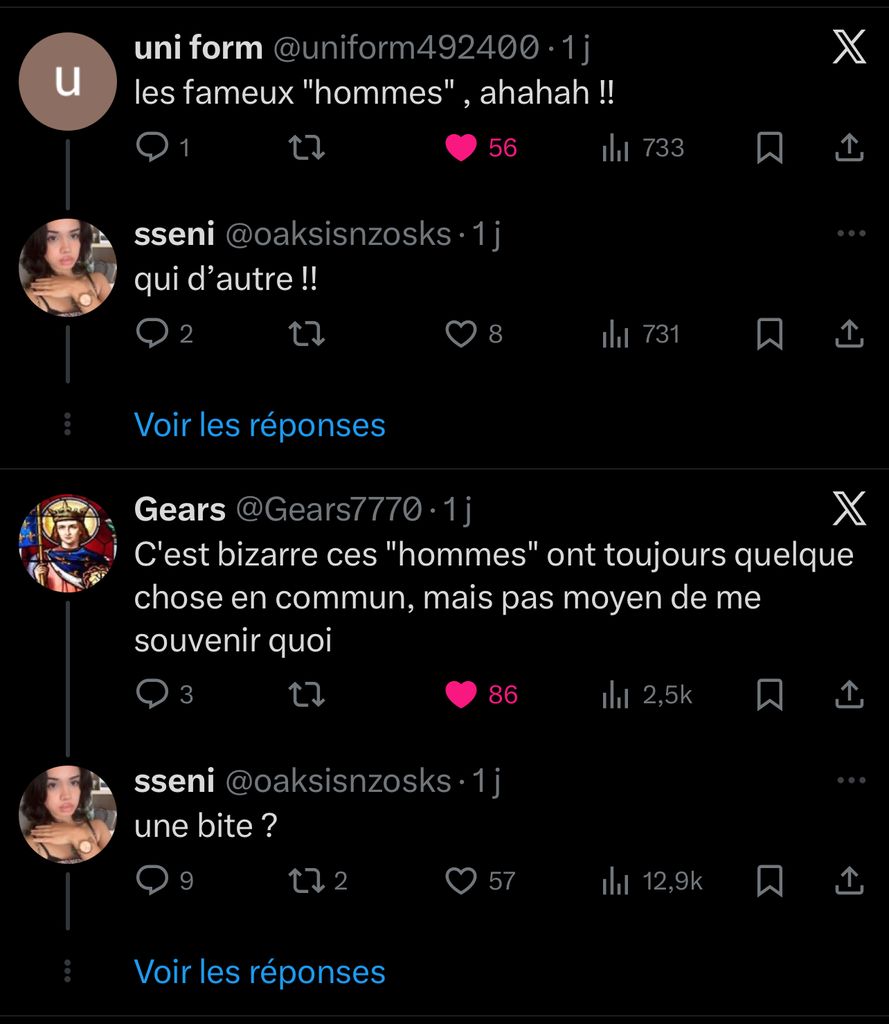The image size is (889, 1024).
Task: Open uni form's profile name link
Action: pyautogui.click(x=198, y=46)
